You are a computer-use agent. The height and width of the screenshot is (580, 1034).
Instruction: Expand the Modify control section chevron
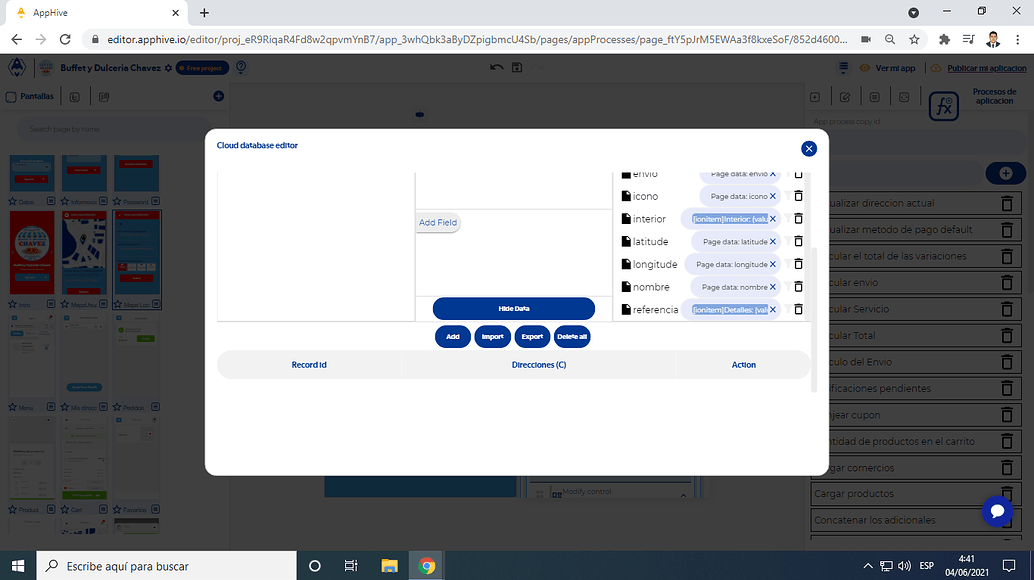(683, 495)
